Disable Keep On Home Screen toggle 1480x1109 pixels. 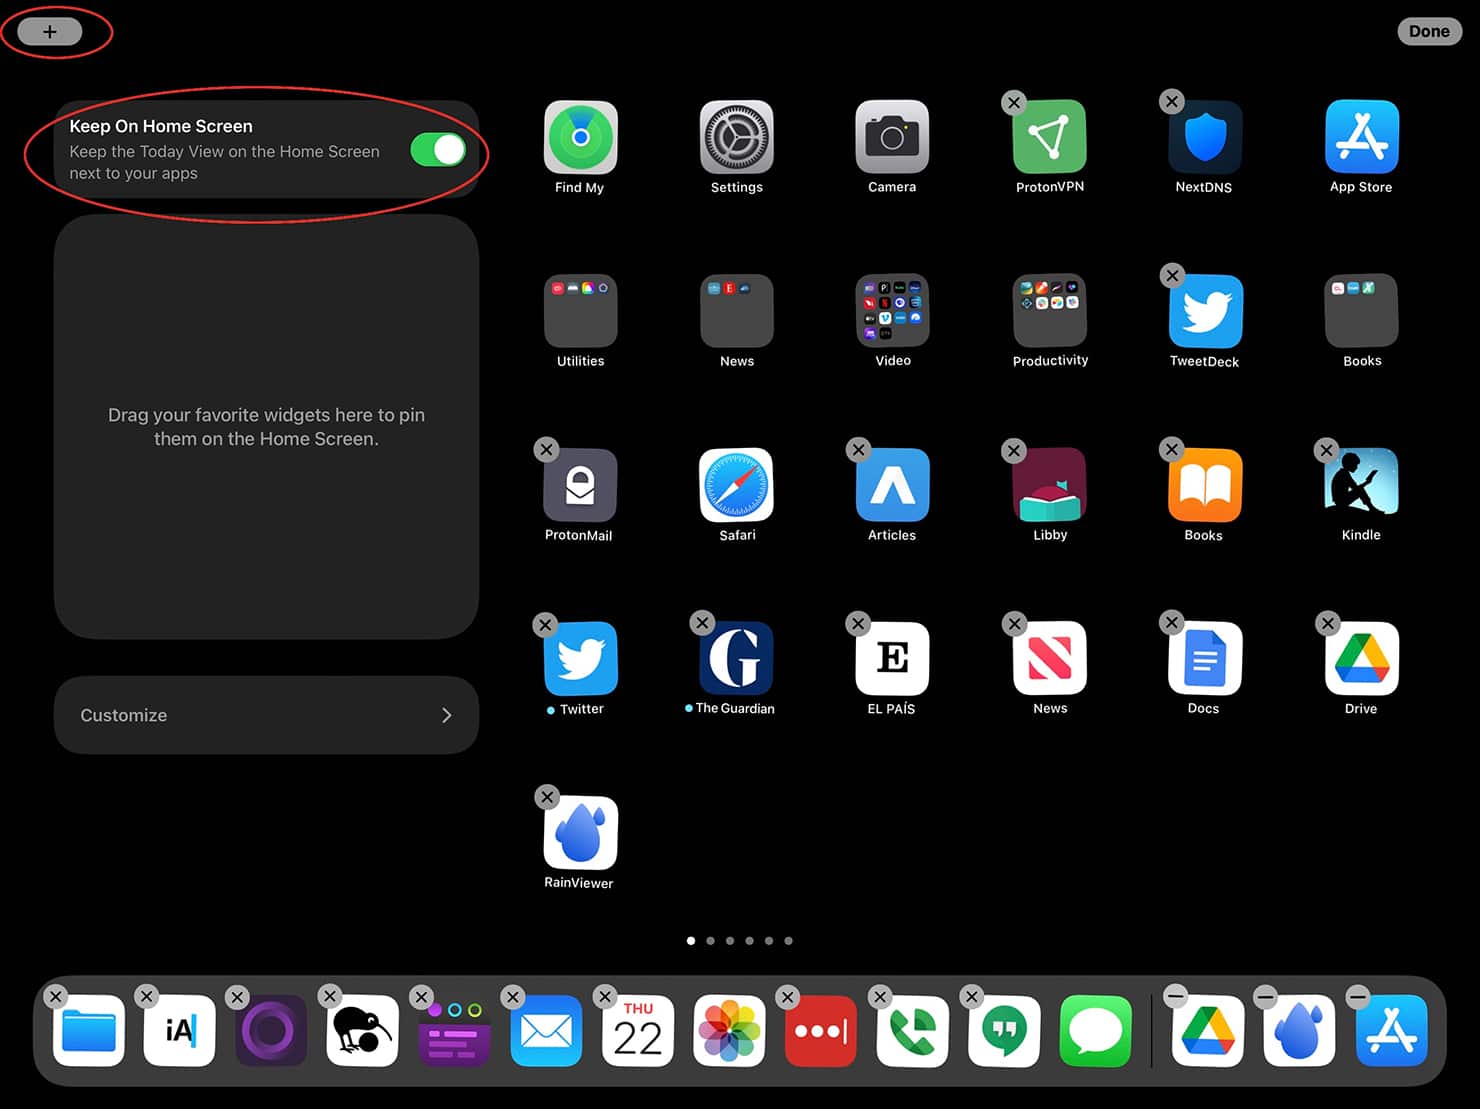coord(438,150)
